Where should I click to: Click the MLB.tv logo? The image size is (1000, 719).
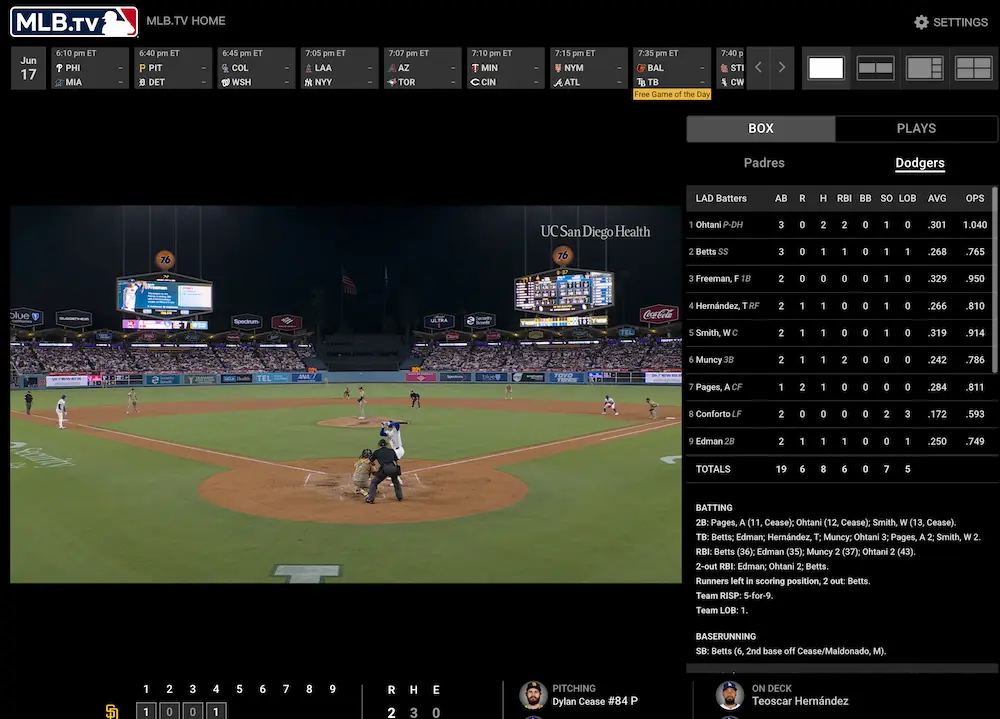[x=73, y=21]
